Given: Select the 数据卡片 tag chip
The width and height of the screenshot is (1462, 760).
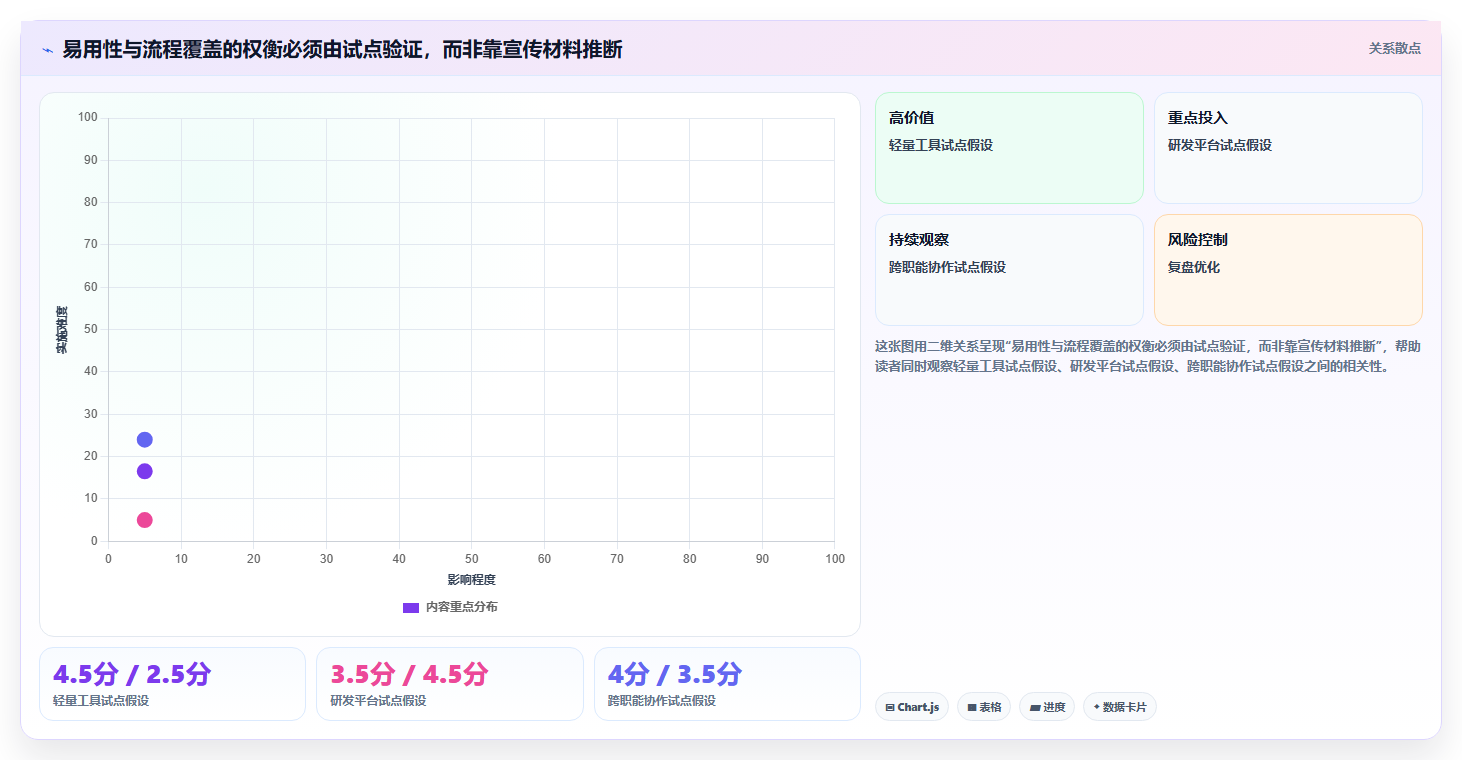Looking at the screenshot, I should 1120,707.
